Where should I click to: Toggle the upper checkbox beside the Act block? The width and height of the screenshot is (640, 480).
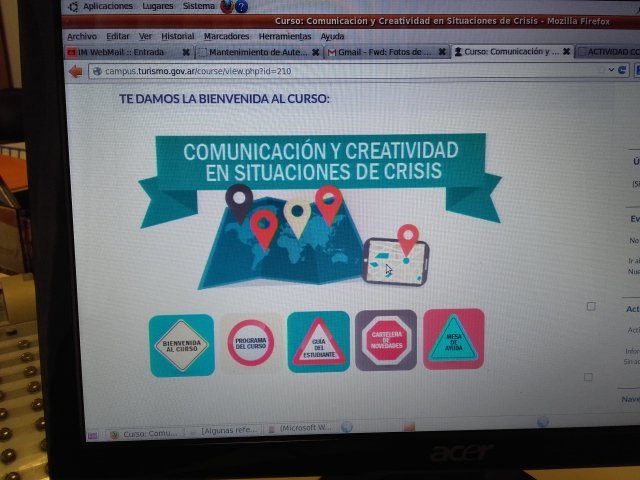pos(591,307)
